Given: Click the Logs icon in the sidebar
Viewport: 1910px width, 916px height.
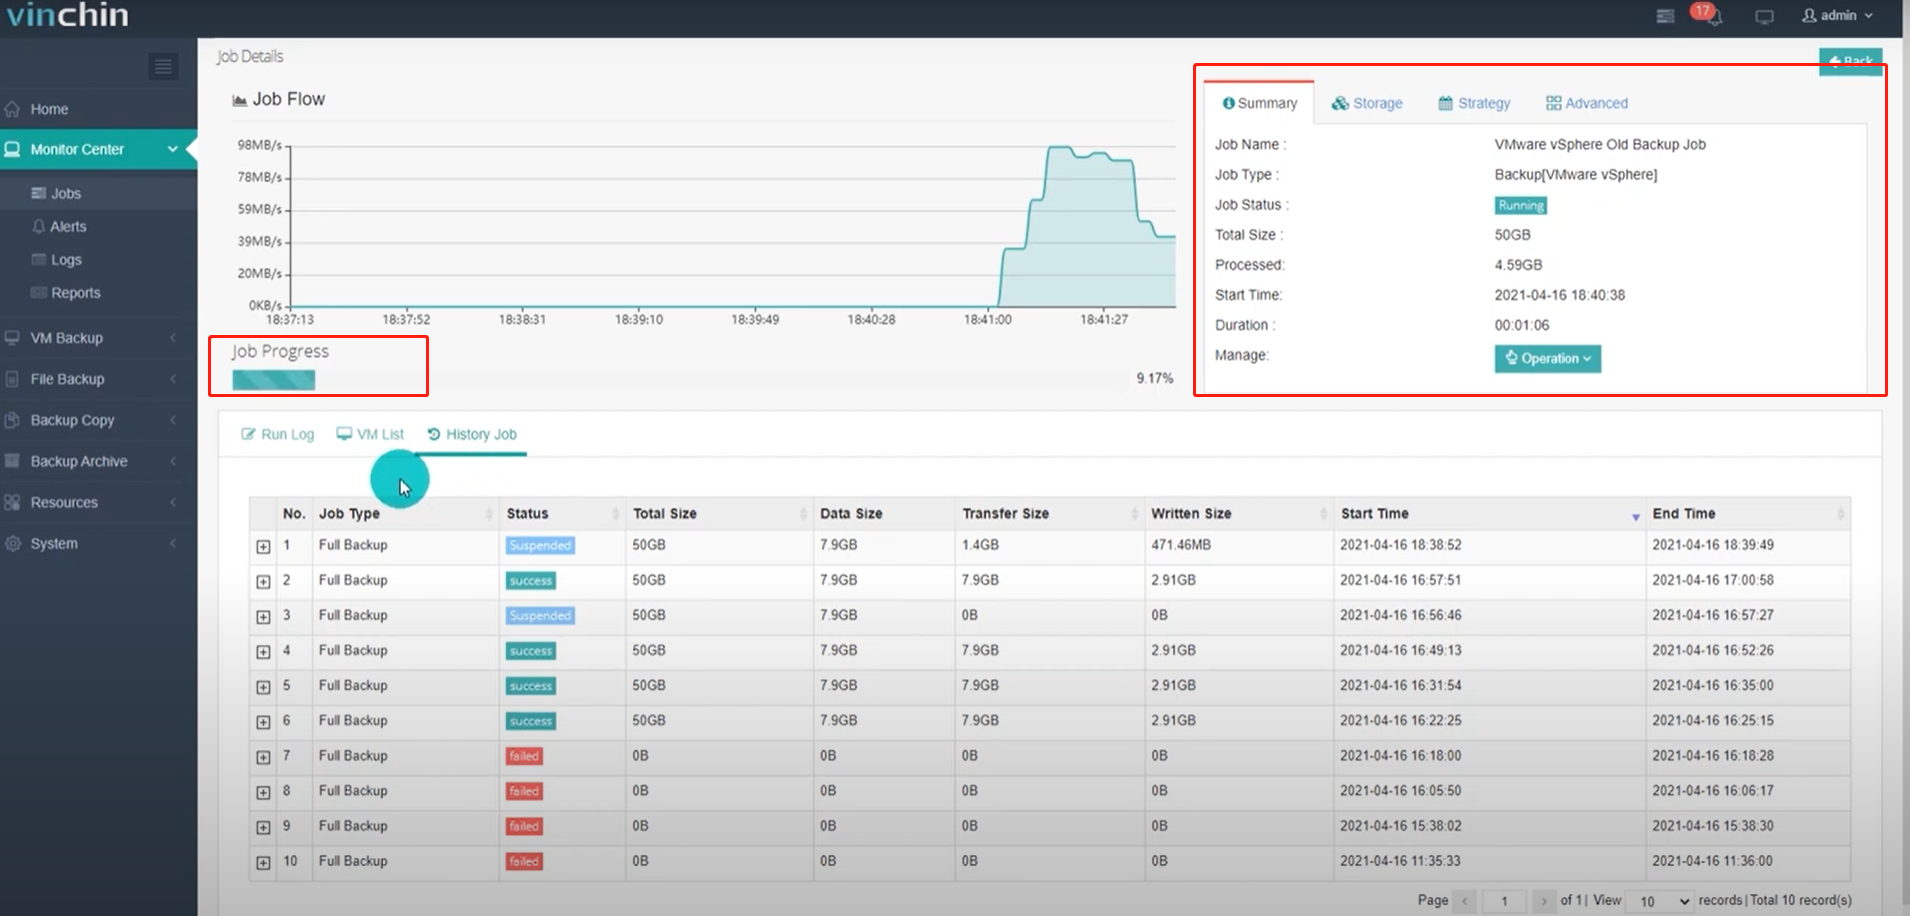Looking at the screenshot, I should tap(39, 259).
